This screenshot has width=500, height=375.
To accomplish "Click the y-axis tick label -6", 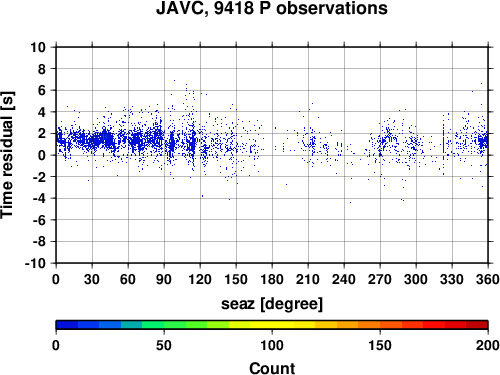I will point(39,220).
